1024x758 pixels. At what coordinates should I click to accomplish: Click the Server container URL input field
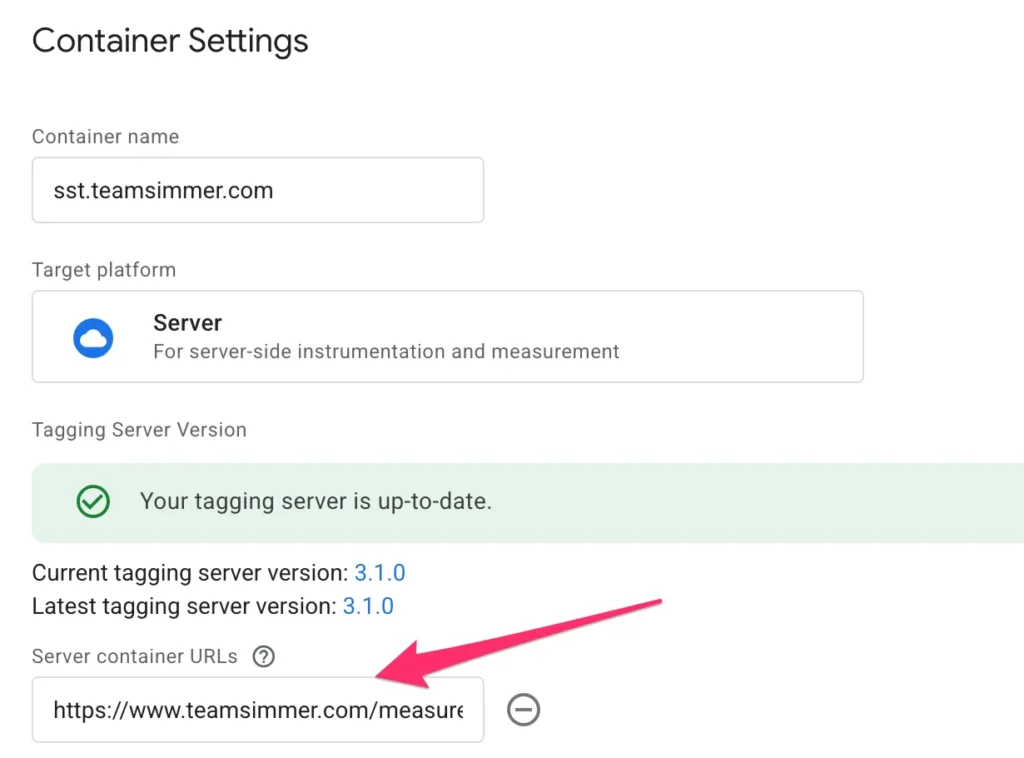coord(258,710)
